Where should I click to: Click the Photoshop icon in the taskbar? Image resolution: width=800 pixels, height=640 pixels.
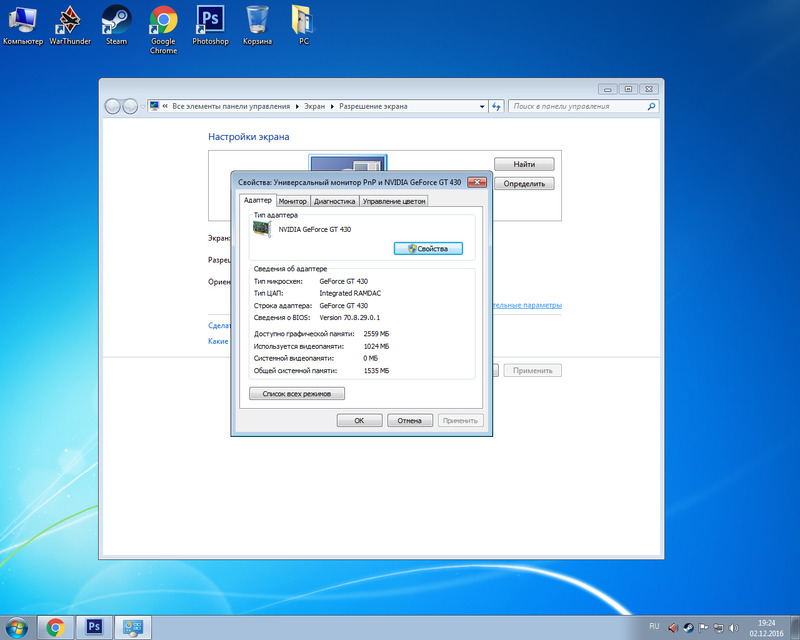click(94, 627)
